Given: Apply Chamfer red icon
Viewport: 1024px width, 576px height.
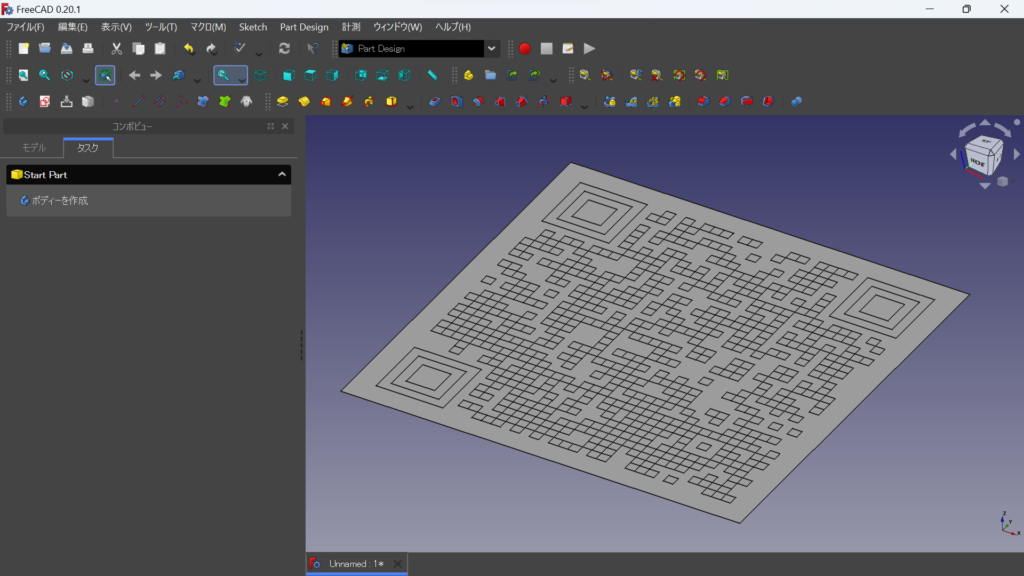Looking at the screenshot, I should click(725, 101).
